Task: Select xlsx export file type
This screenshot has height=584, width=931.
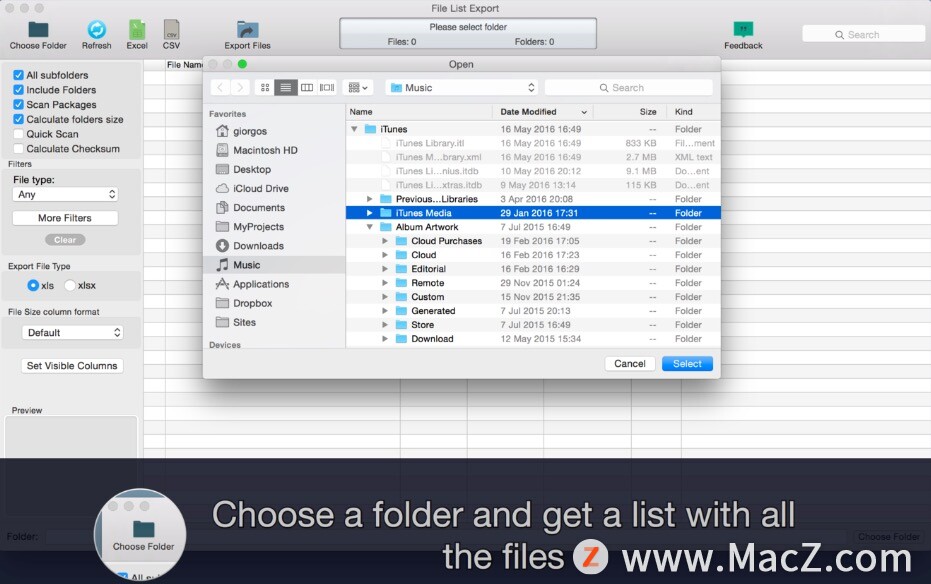Action: click(x=70, y=285)
